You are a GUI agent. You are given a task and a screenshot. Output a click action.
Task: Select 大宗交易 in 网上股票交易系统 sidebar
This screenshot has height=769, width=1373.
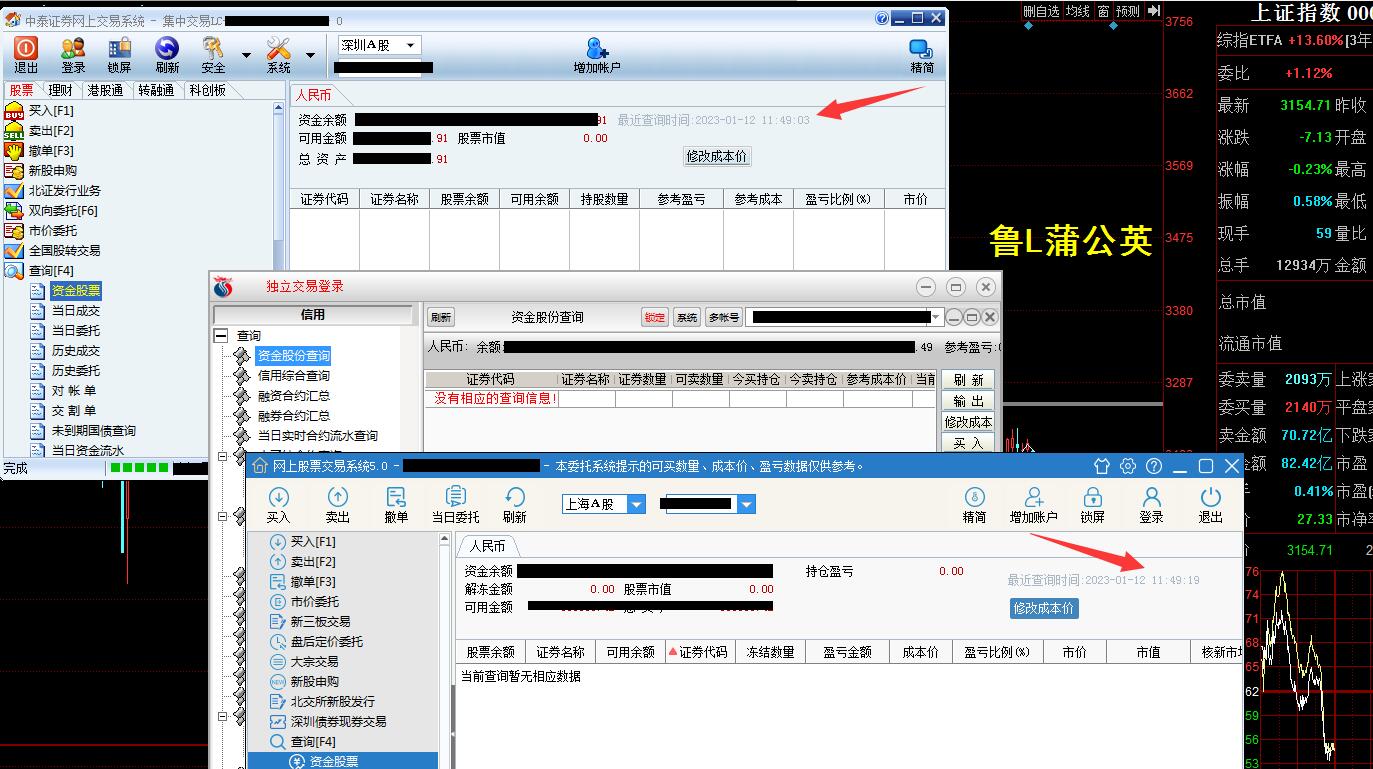pyautogui.click(x=314, y=662)
